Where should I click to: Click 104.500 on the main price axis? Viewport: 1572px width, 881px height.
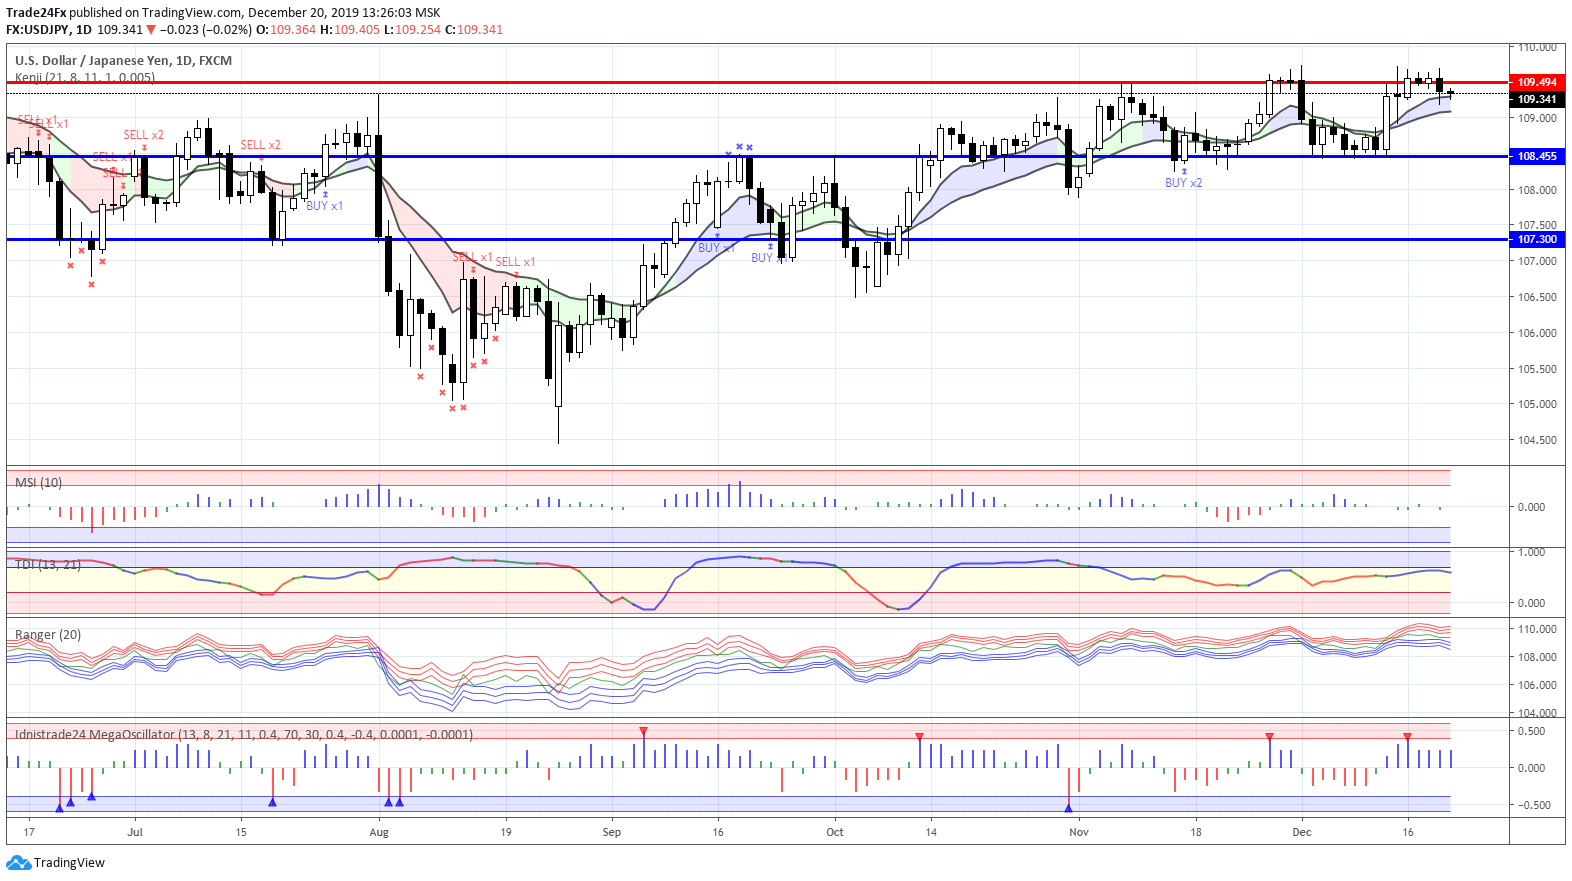point(1537,440)
